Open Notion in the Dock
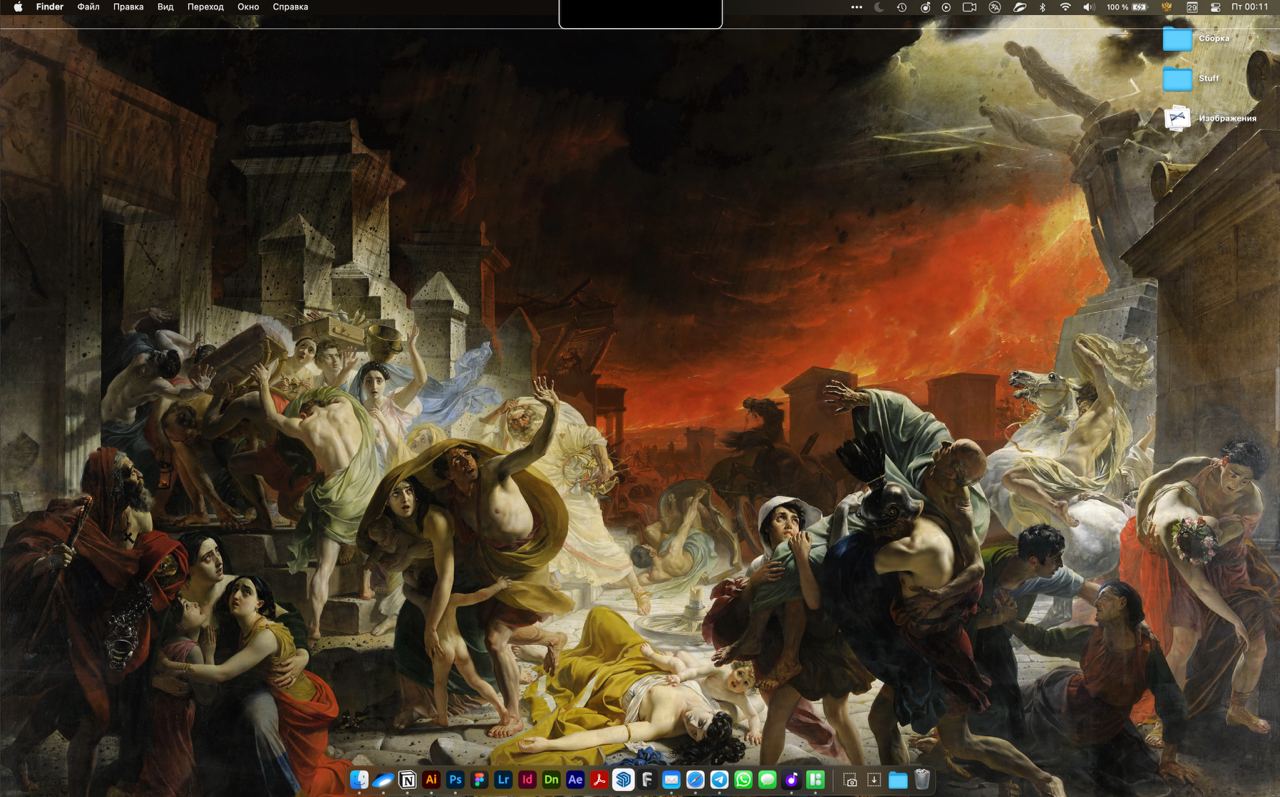1280x797 pixels. pyautogui.click(x=407, y=780)
